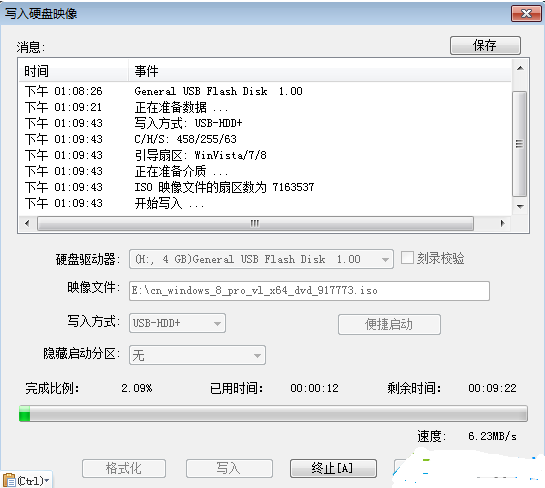Viewport: 545px width, 488px height.
Task: Open the 隐藏启动分区 dropdown
Action: (197, 355)
